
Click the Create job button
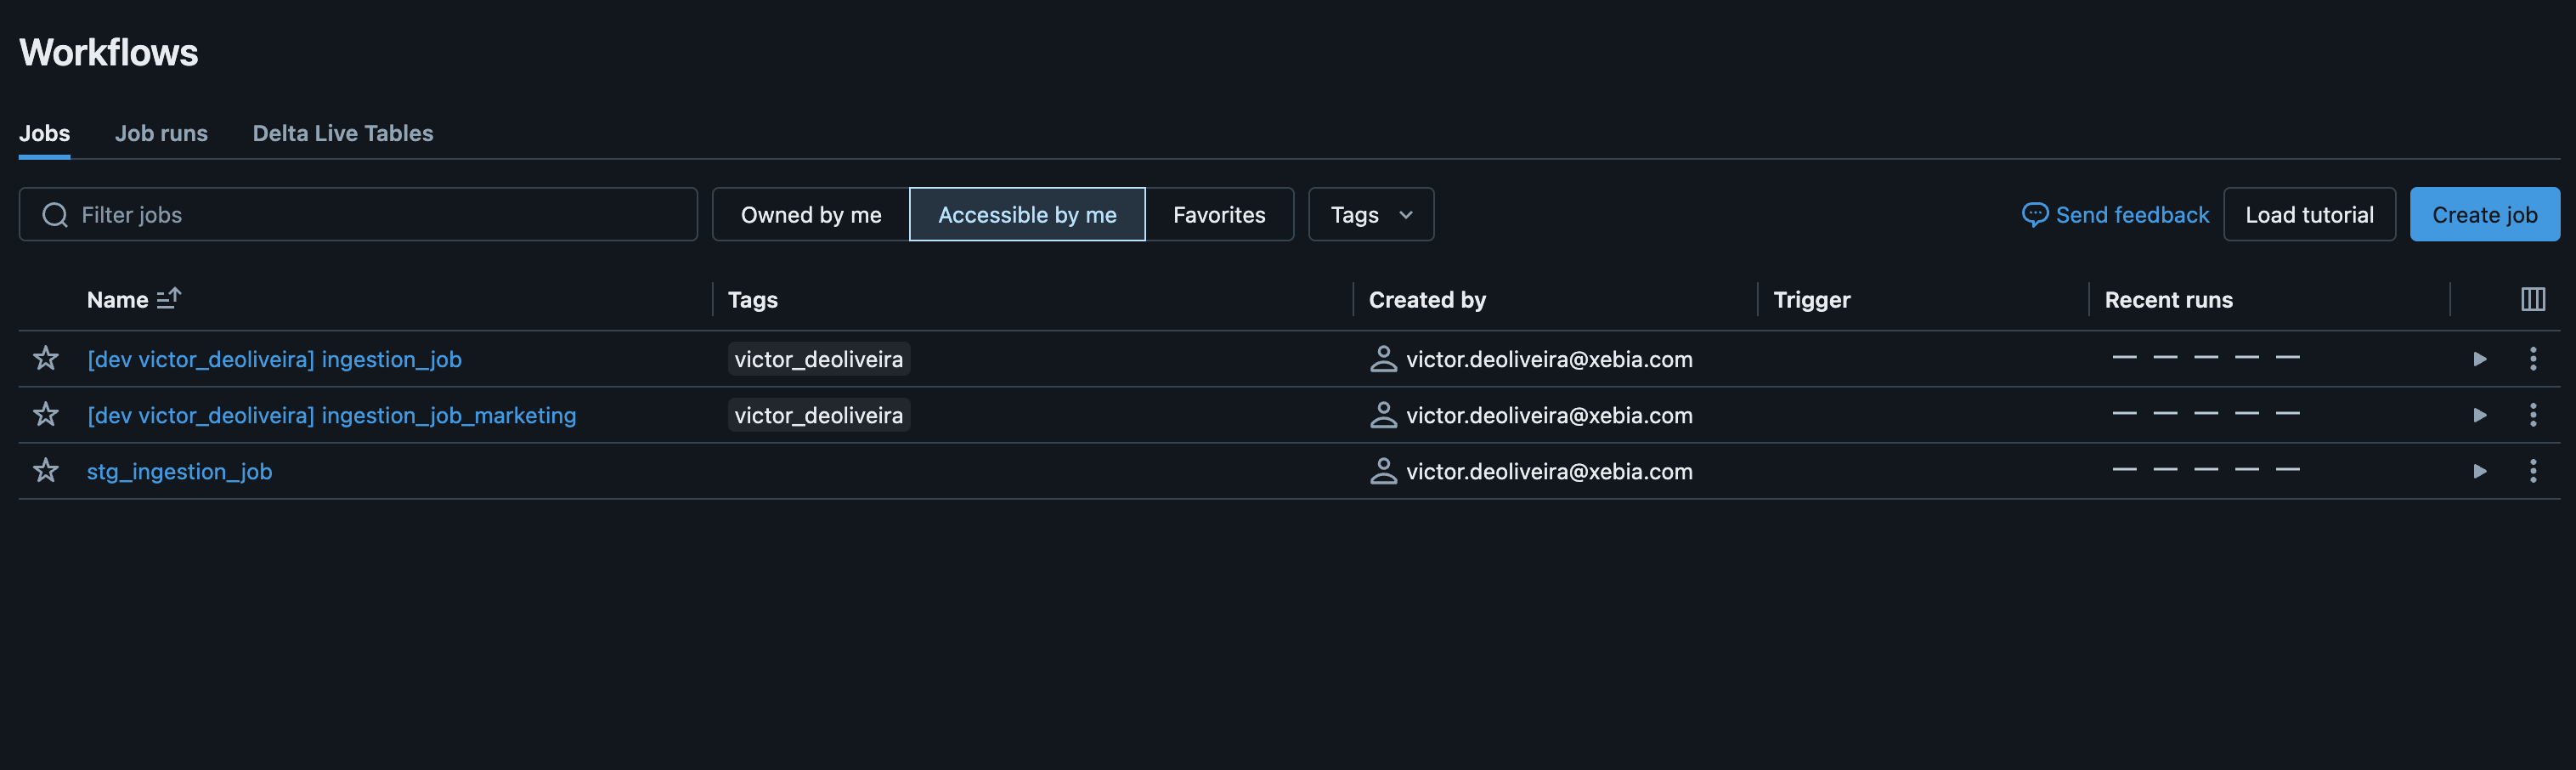click(x=2484, y=214)
